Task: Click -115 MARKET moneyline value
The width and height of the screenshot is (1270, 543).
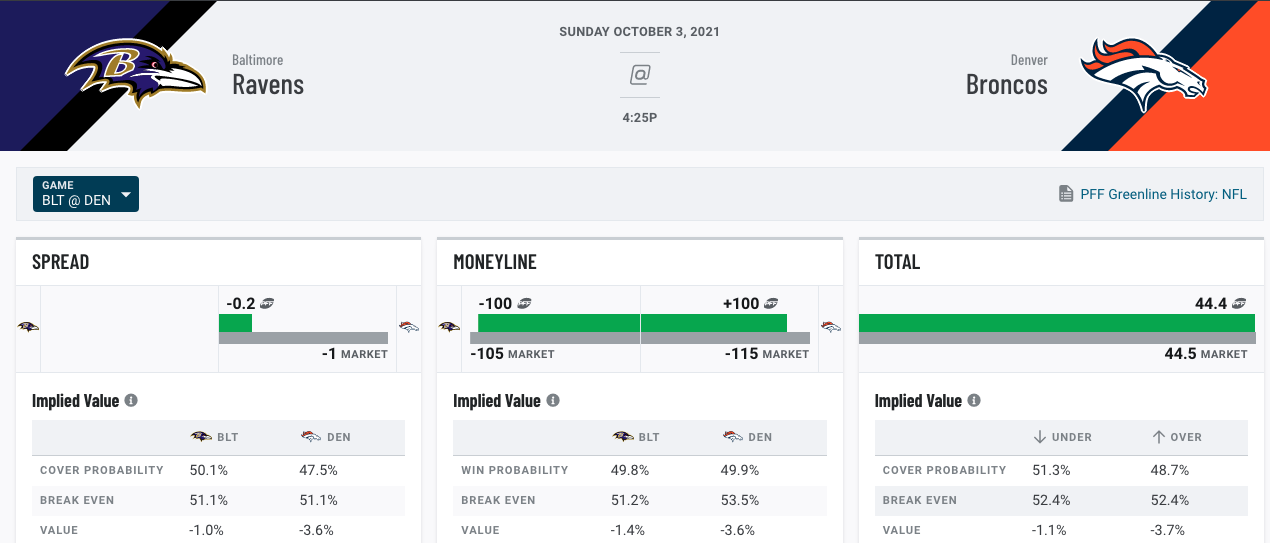Action: tap(767, 354)
